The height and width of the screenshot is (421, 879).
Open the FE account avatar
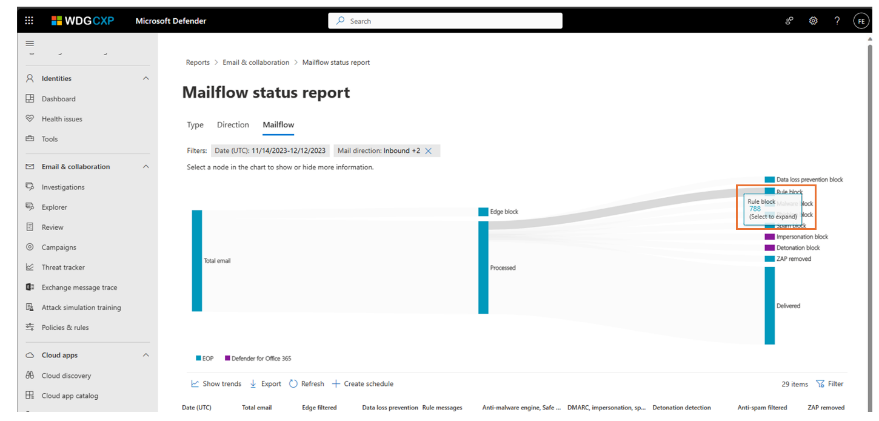(x=860, y=21)
